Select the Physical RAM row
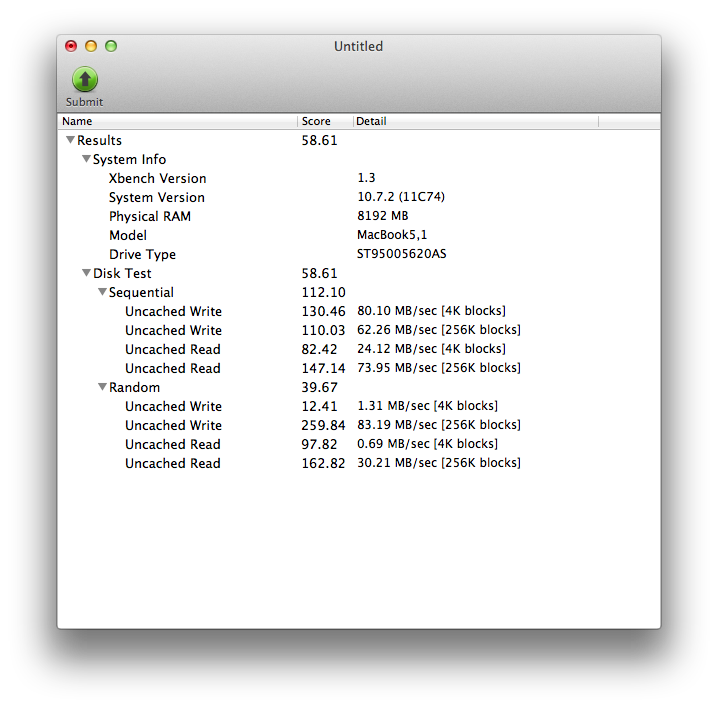 click(x=359, y=216)
